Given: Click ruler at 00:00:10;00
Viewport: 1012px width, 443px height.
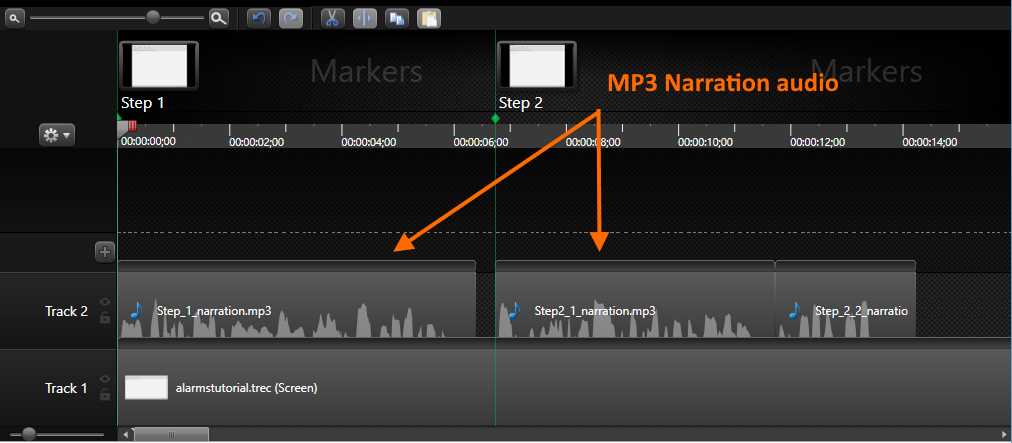Looking at the screenshot, I should click(x=705, y=142).
